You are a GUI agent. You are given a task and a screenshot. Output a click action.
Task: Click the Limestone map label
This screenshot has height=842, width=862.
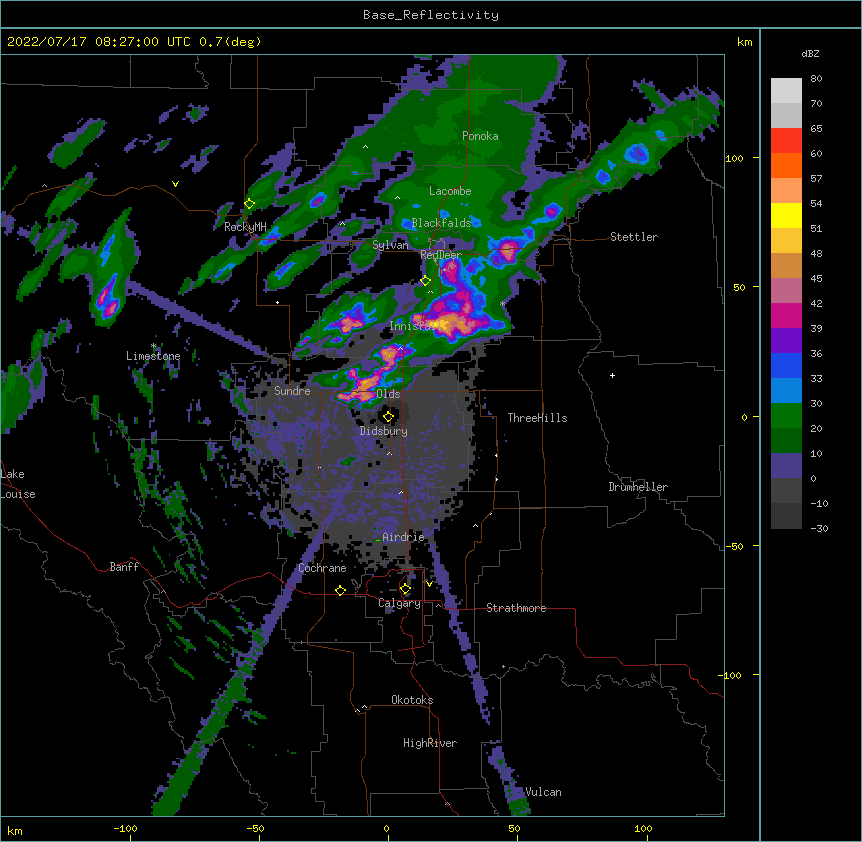153,356
